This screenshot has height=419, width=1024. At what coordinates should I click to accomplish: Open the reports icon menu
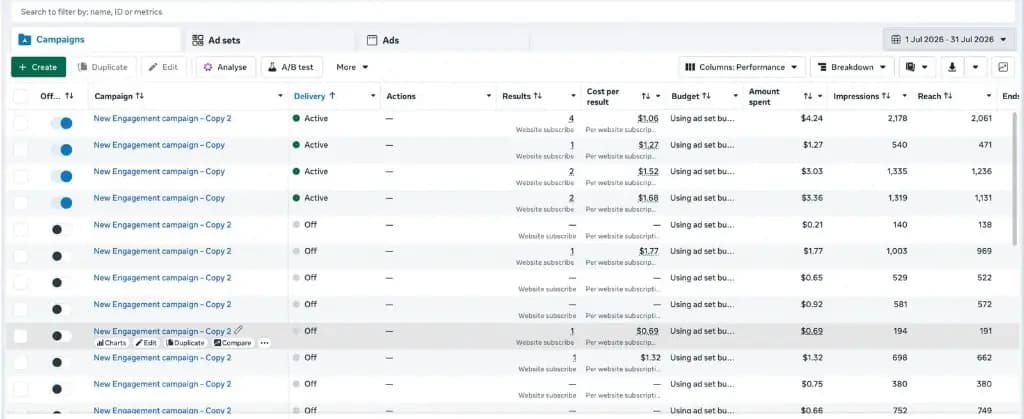918,67
